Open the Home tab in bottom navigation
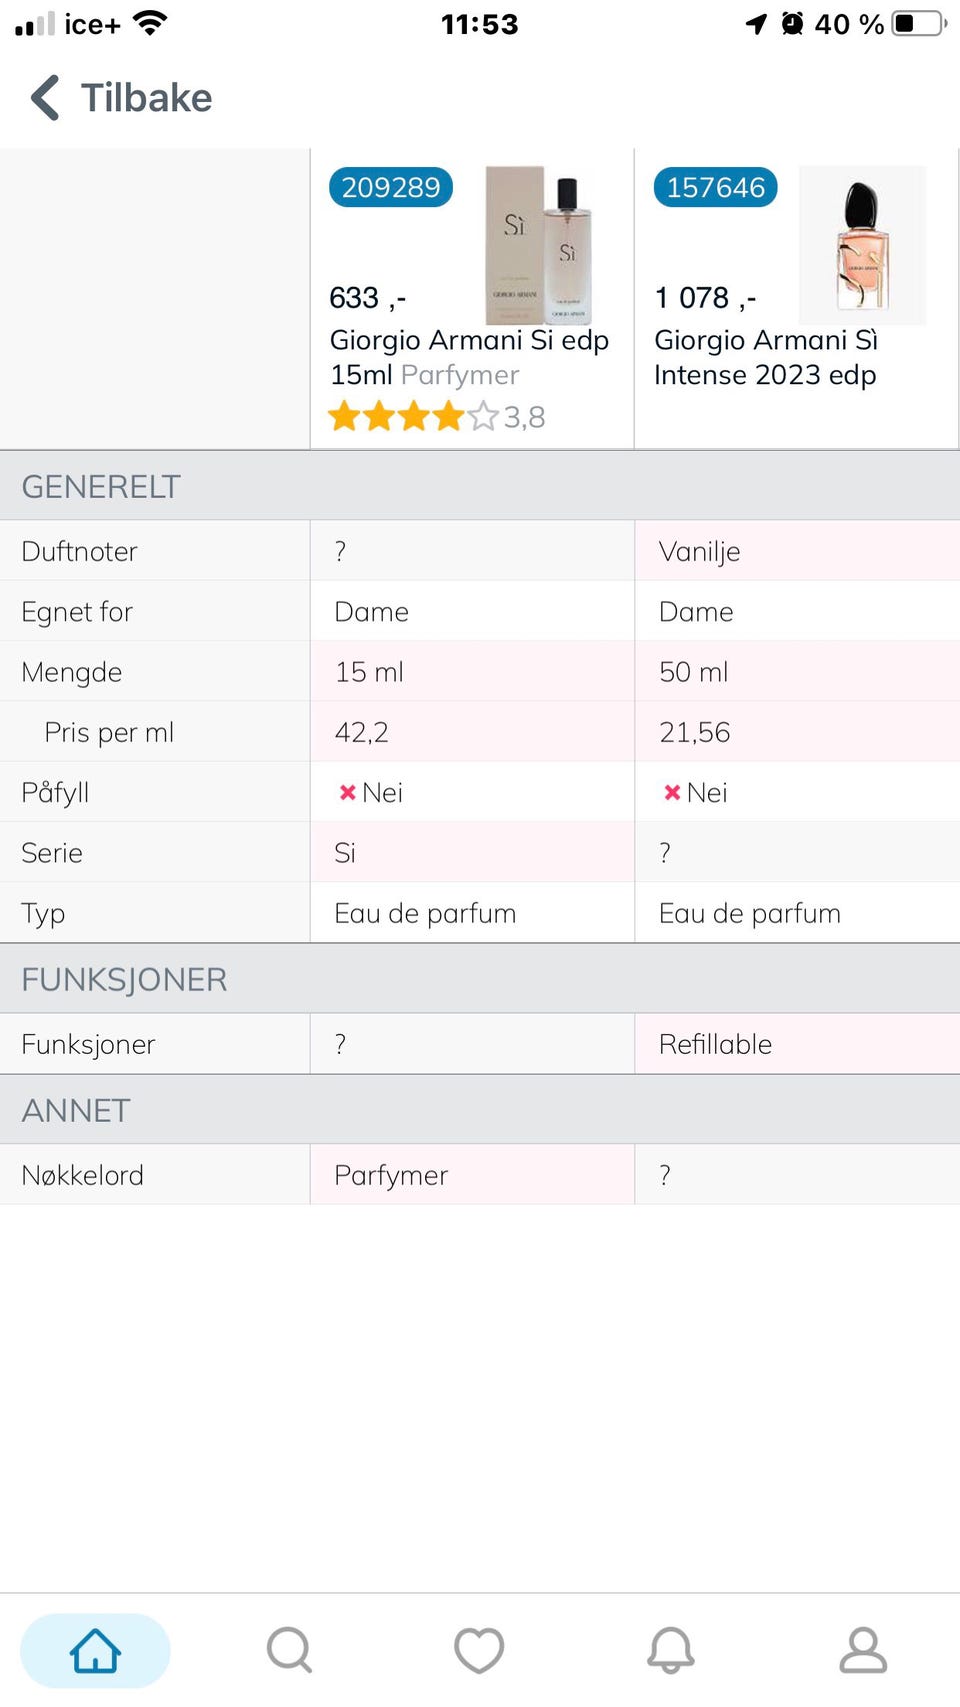960x1707 pixels. (94, 1650)
